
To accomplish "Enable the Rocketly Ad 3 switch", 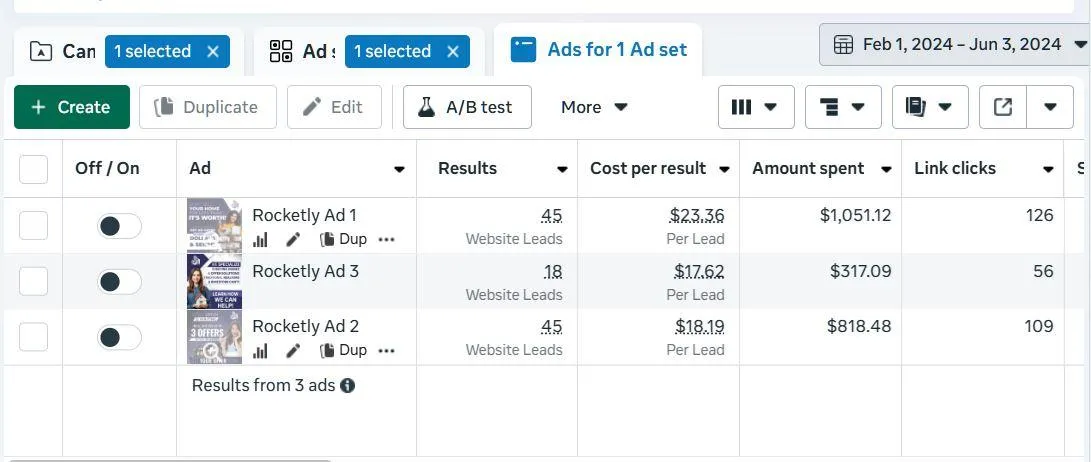I will [x=119, y=282].
